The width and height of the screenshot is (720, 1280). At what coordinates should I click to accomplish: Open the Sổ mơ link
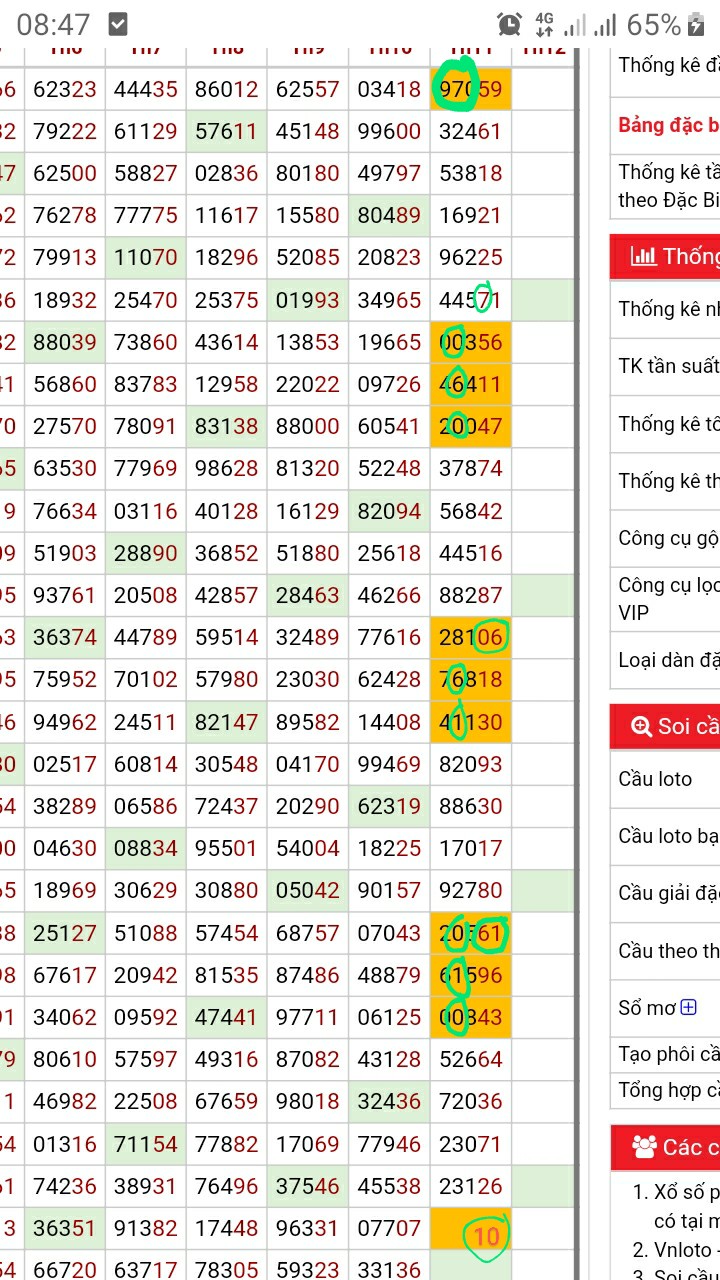point(647,1008)
